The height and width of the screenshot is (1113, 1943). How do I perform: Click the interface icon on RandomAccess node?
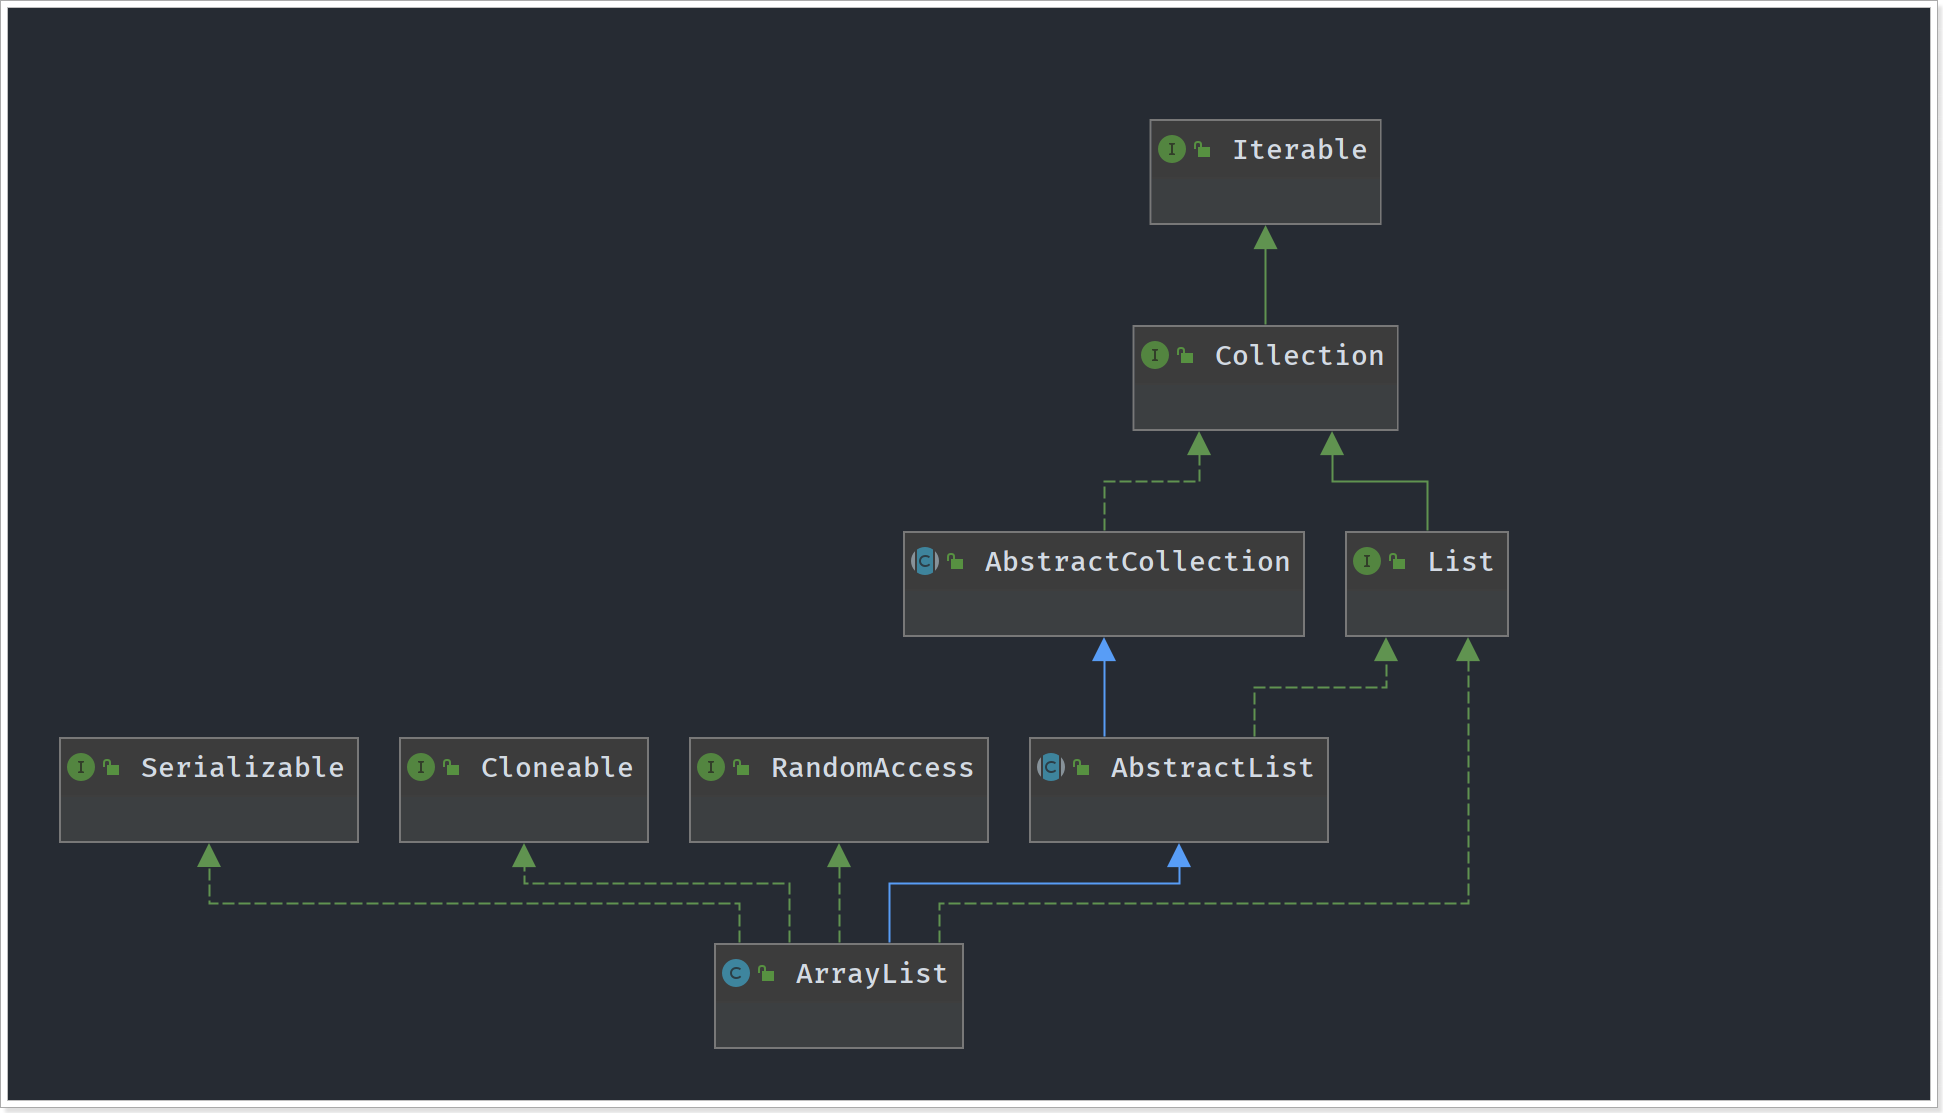click(x=711, y=768)
